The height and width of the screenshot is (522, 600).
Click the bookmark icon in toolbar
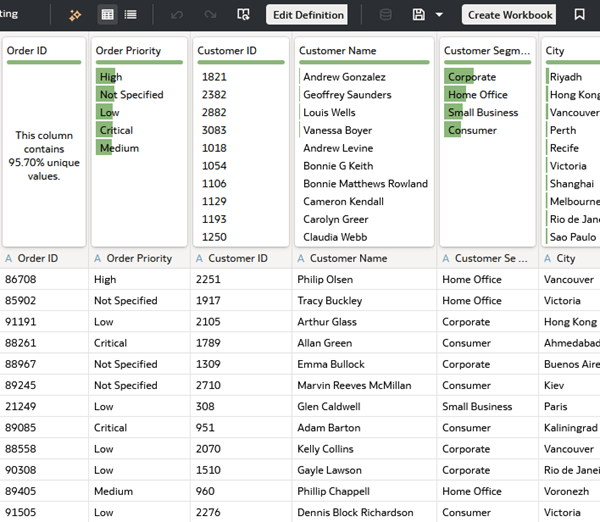tap(579, 15)
